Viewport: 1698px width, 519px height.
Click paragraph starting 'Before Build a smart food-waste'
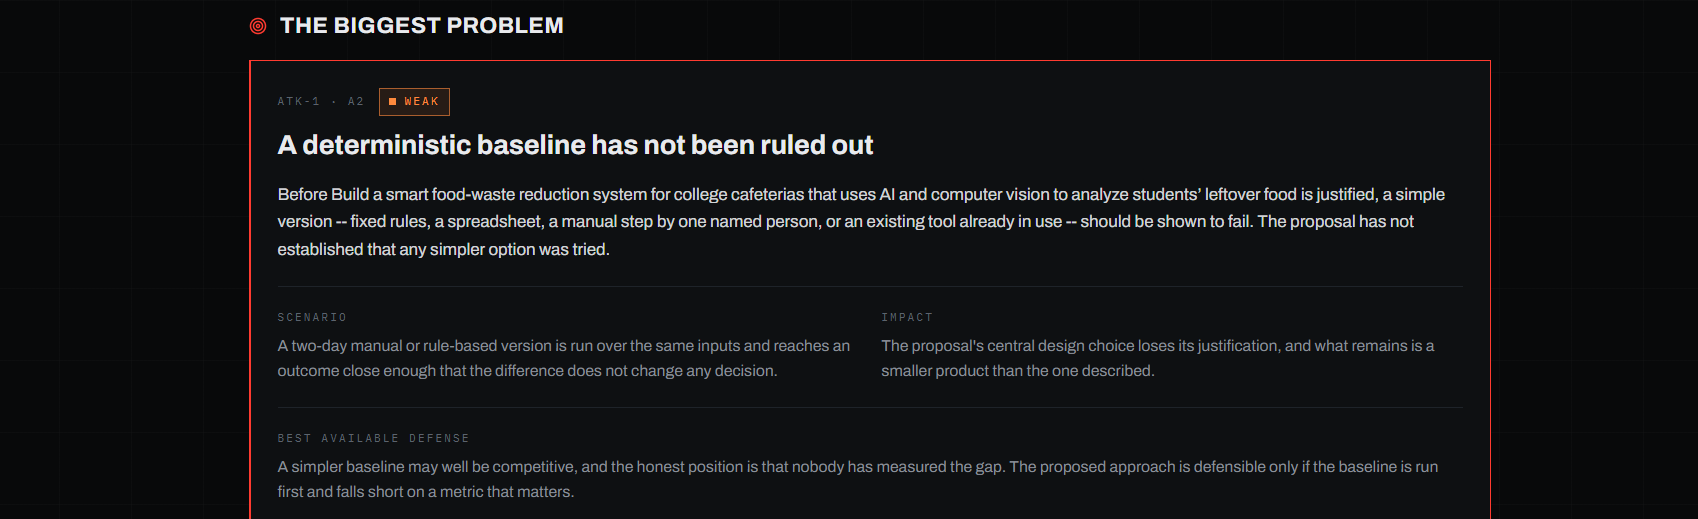[861, 222]
